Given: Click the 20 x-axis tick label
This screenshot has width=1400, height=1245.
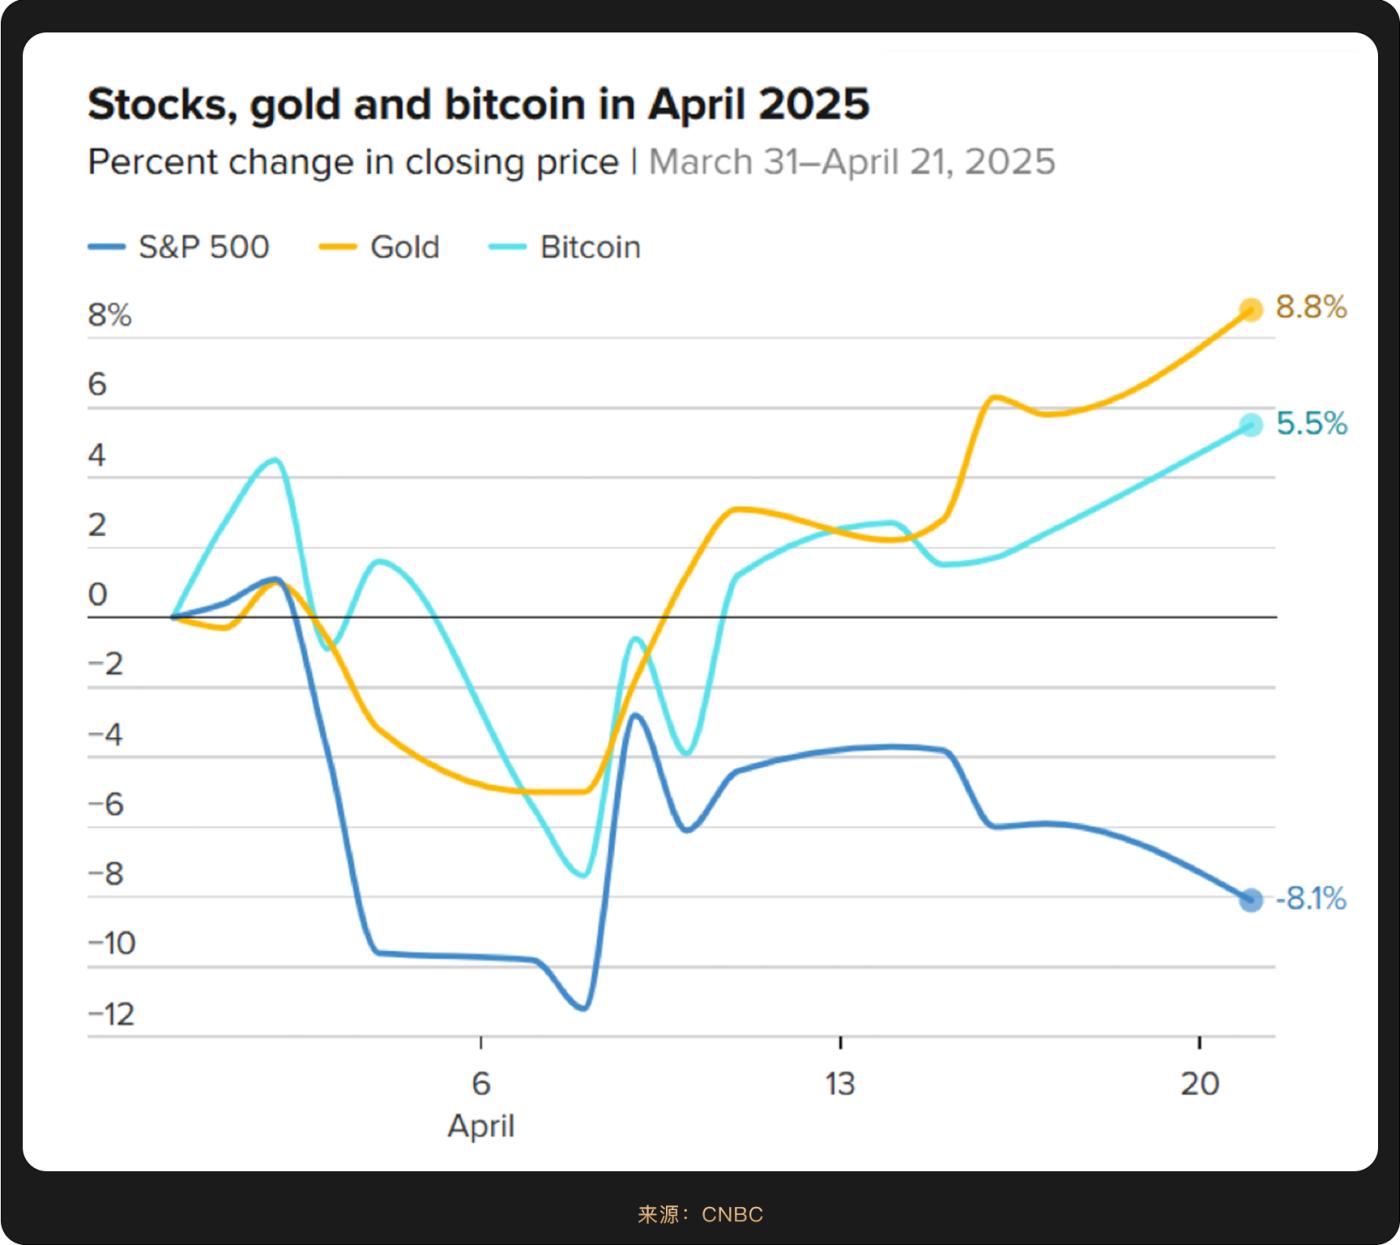Looking at the screenshot, I should point(1200,1083).
